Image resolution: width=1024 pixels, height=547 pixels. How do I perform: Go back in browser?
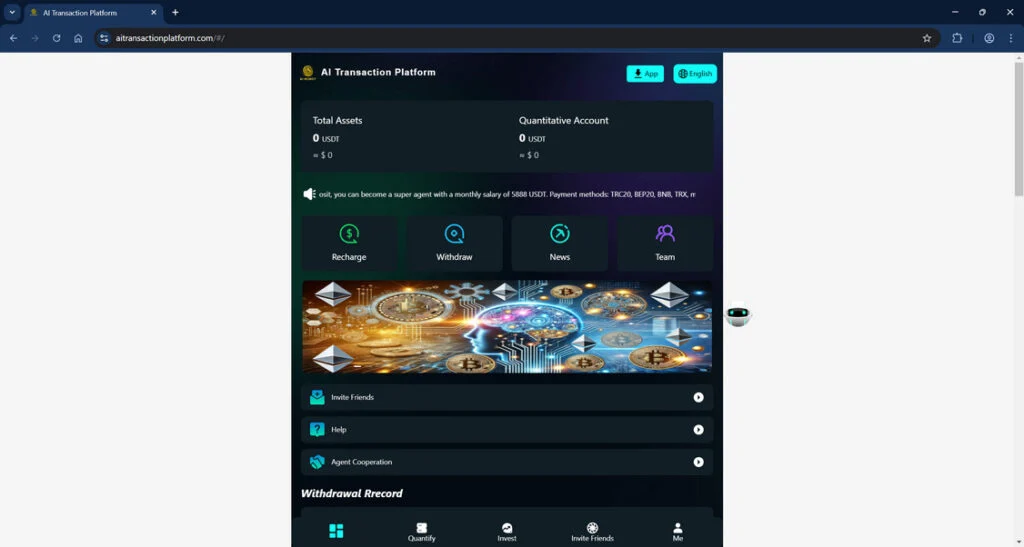(x=13, y=38)
